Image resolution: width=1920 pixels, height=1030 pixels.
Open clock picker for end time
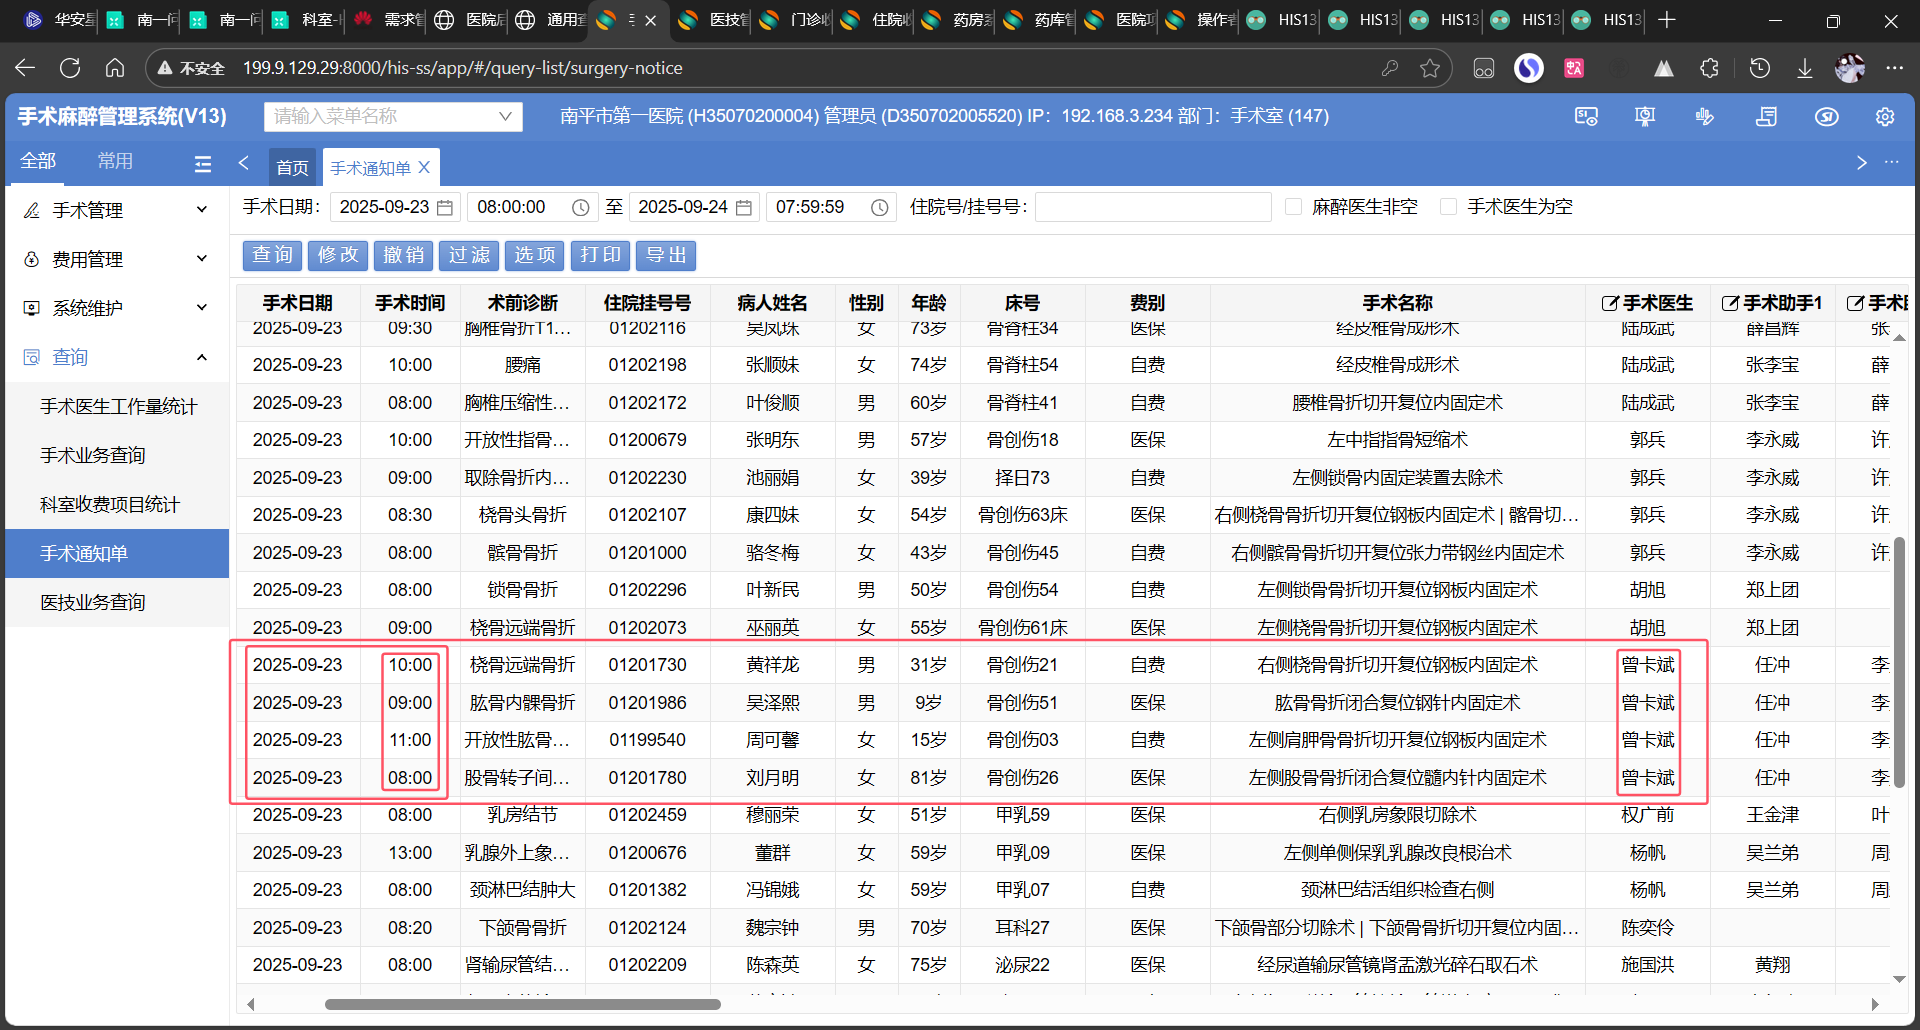[879, 207]
